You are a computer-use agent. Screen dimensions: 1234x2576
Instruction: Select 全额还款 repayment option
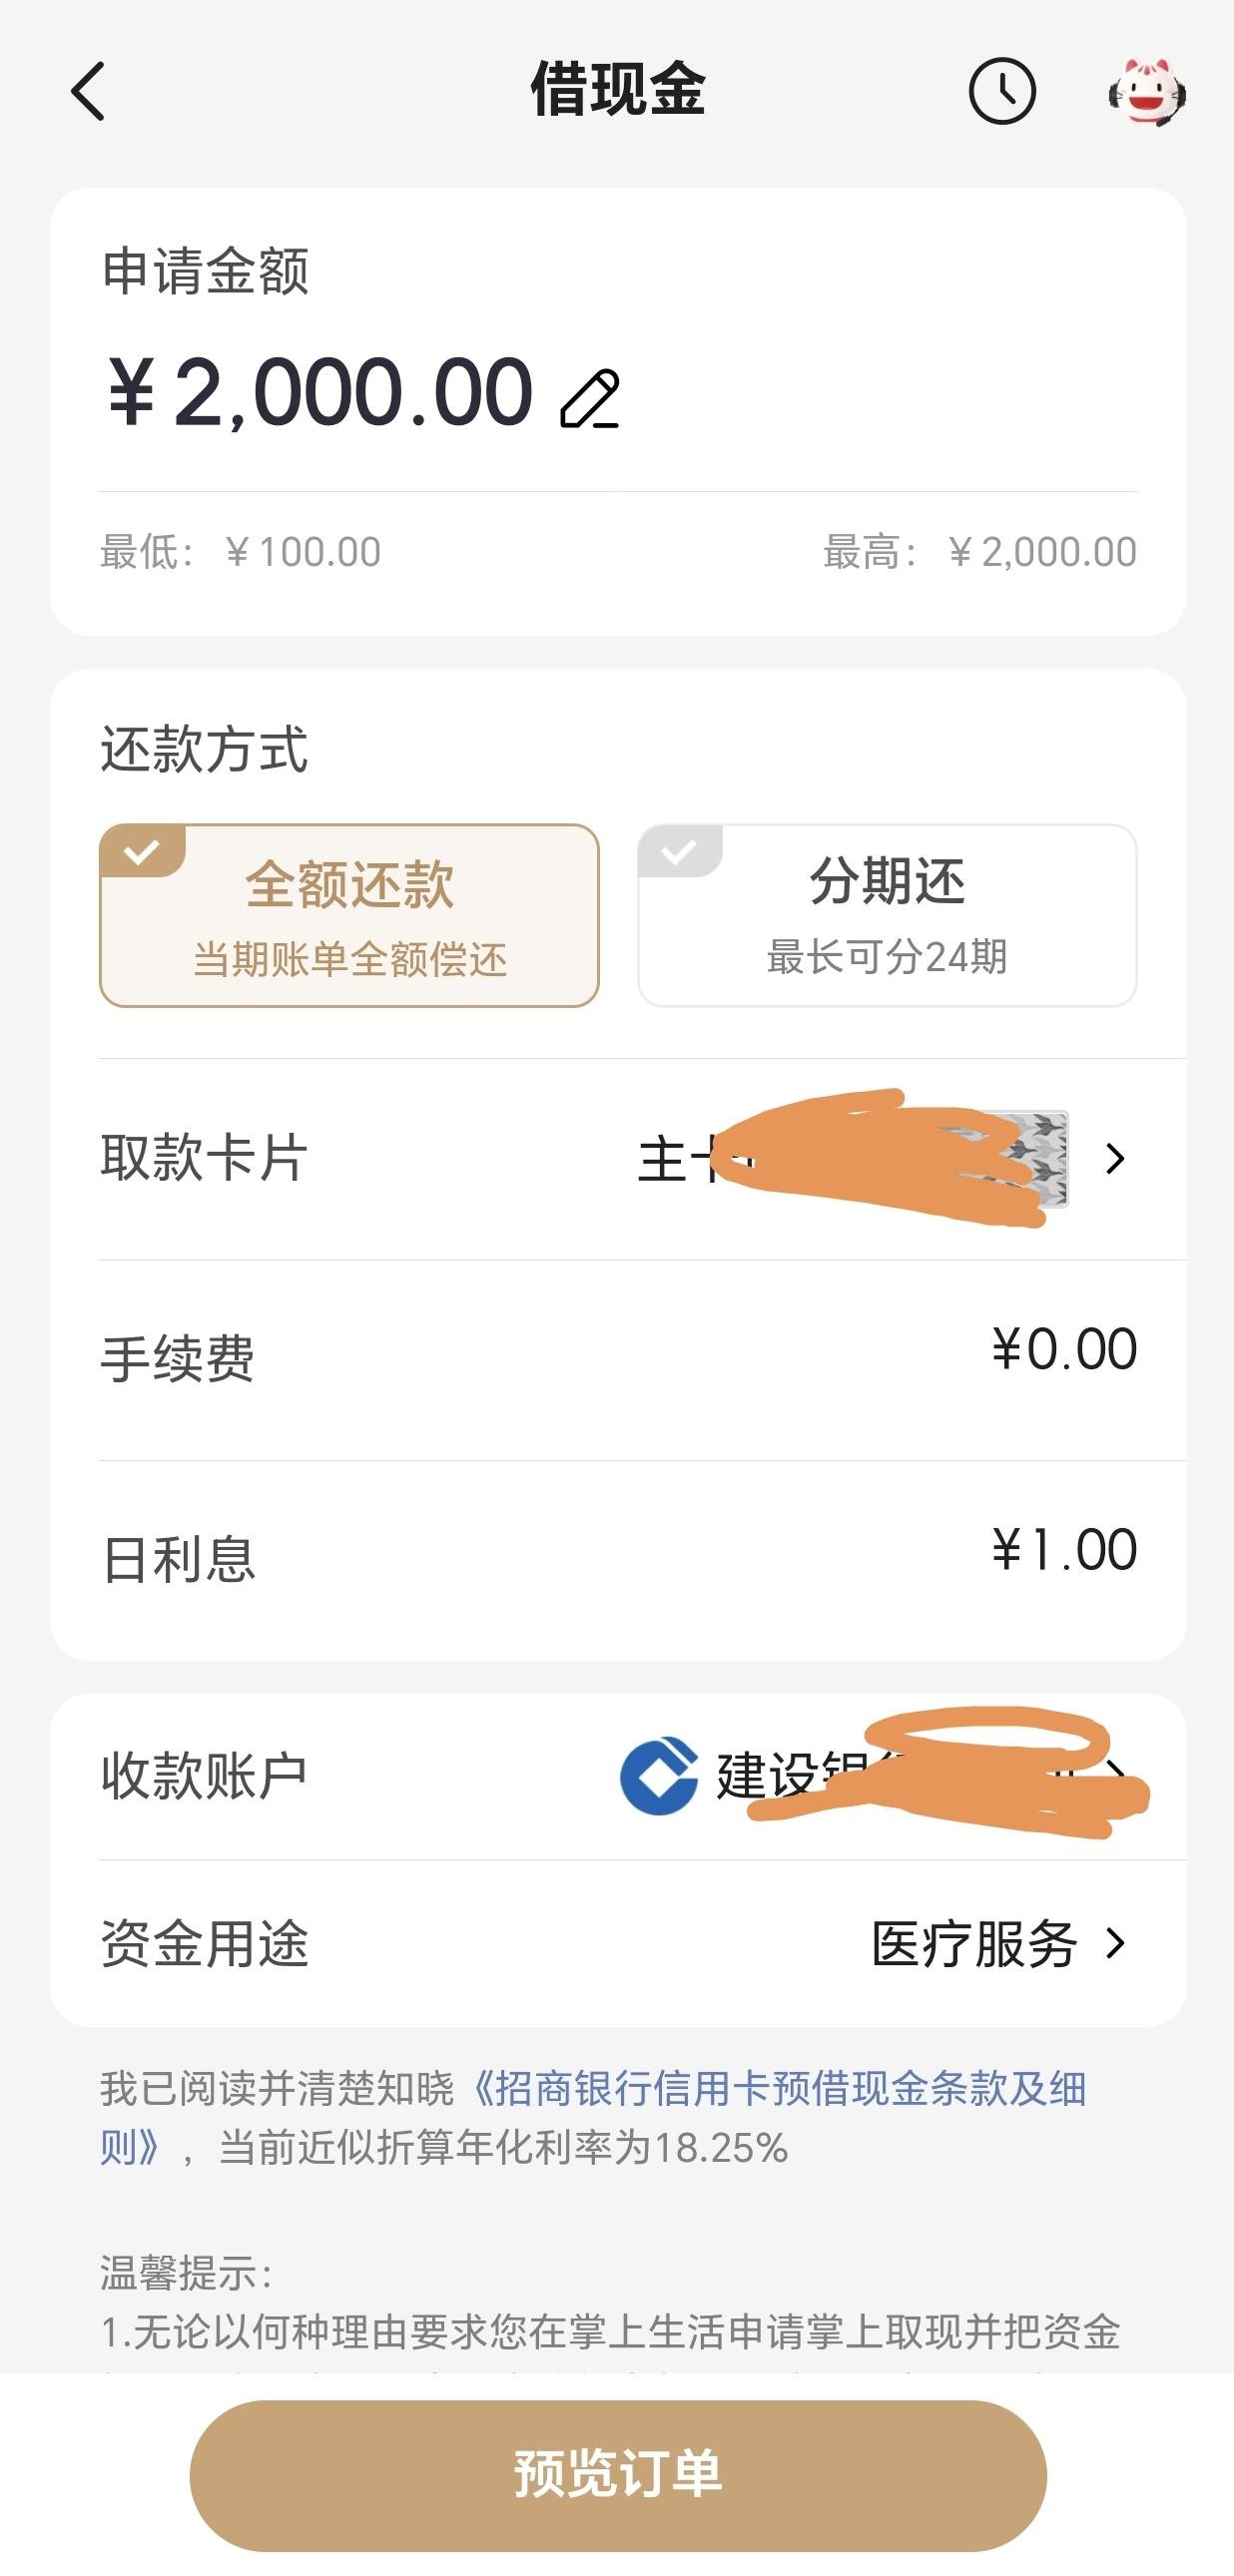[x=349, y=915]
